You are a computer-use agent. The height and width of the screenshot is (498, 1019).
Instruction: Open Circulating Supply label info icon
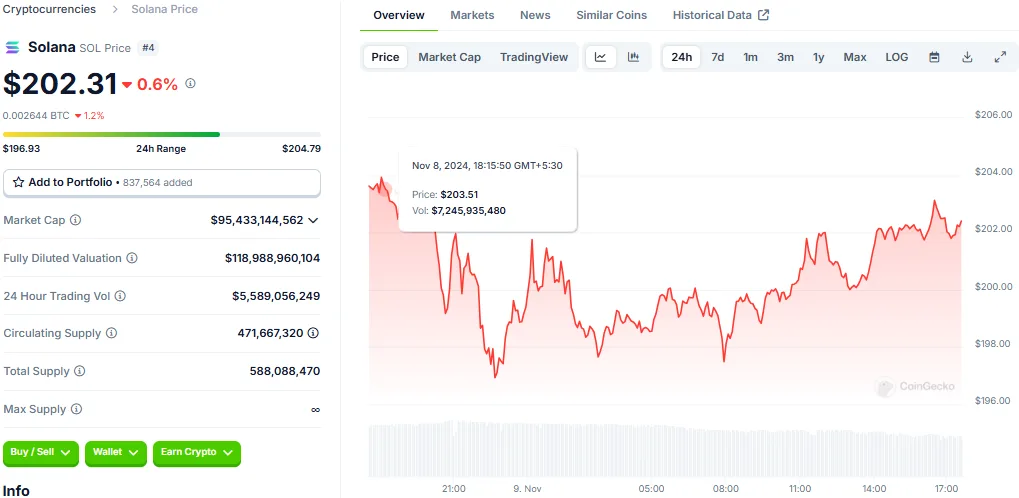click(x=111, y=333)
